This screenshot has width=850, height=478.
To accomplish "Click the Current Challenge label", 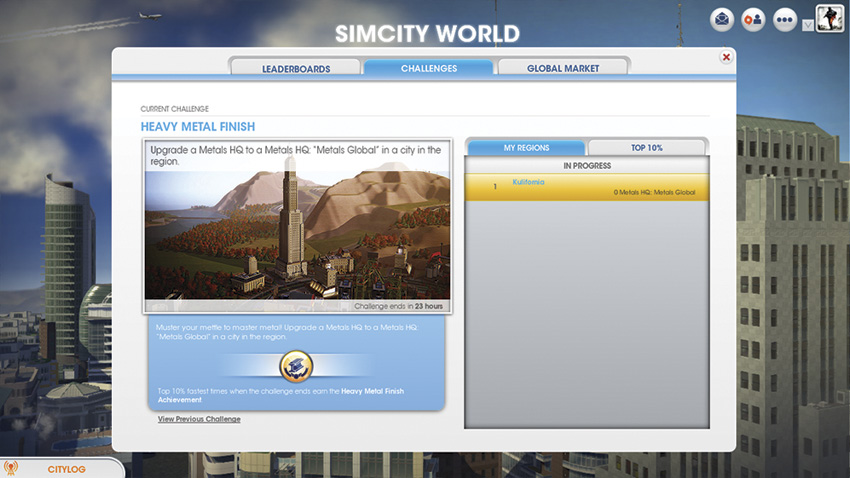I will (x=175, y=109).
